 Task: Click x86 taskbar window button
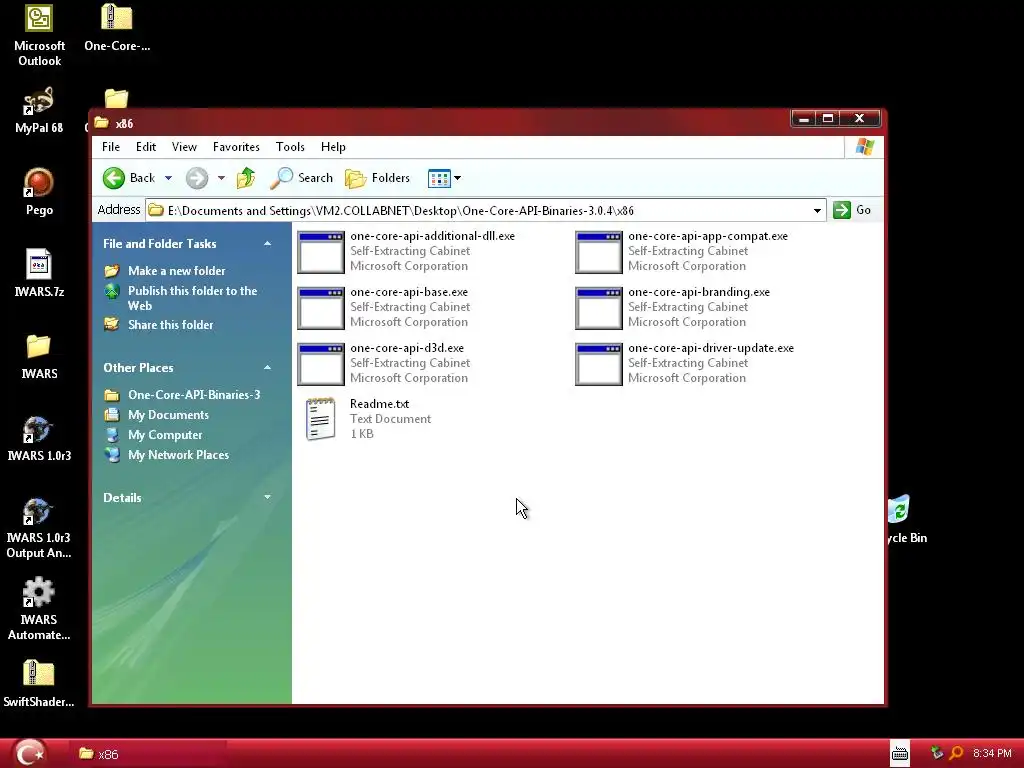pyautogui.click(x=149, y=754)
